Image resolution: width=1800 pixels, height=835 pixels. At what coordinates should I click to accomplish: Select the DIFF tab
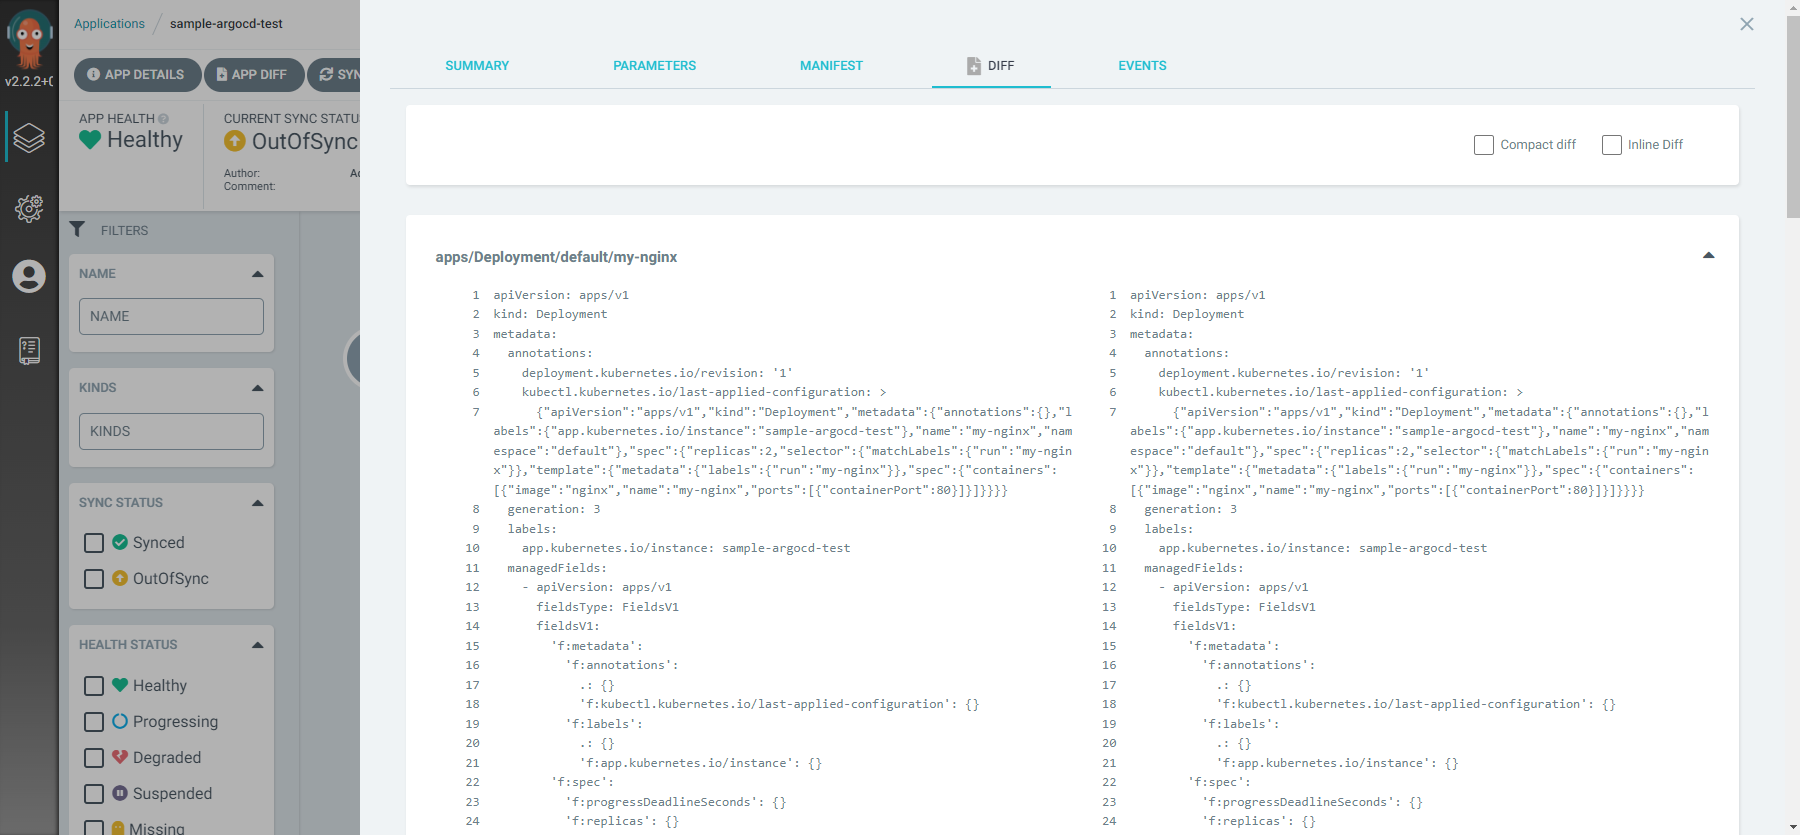point(991,66)
